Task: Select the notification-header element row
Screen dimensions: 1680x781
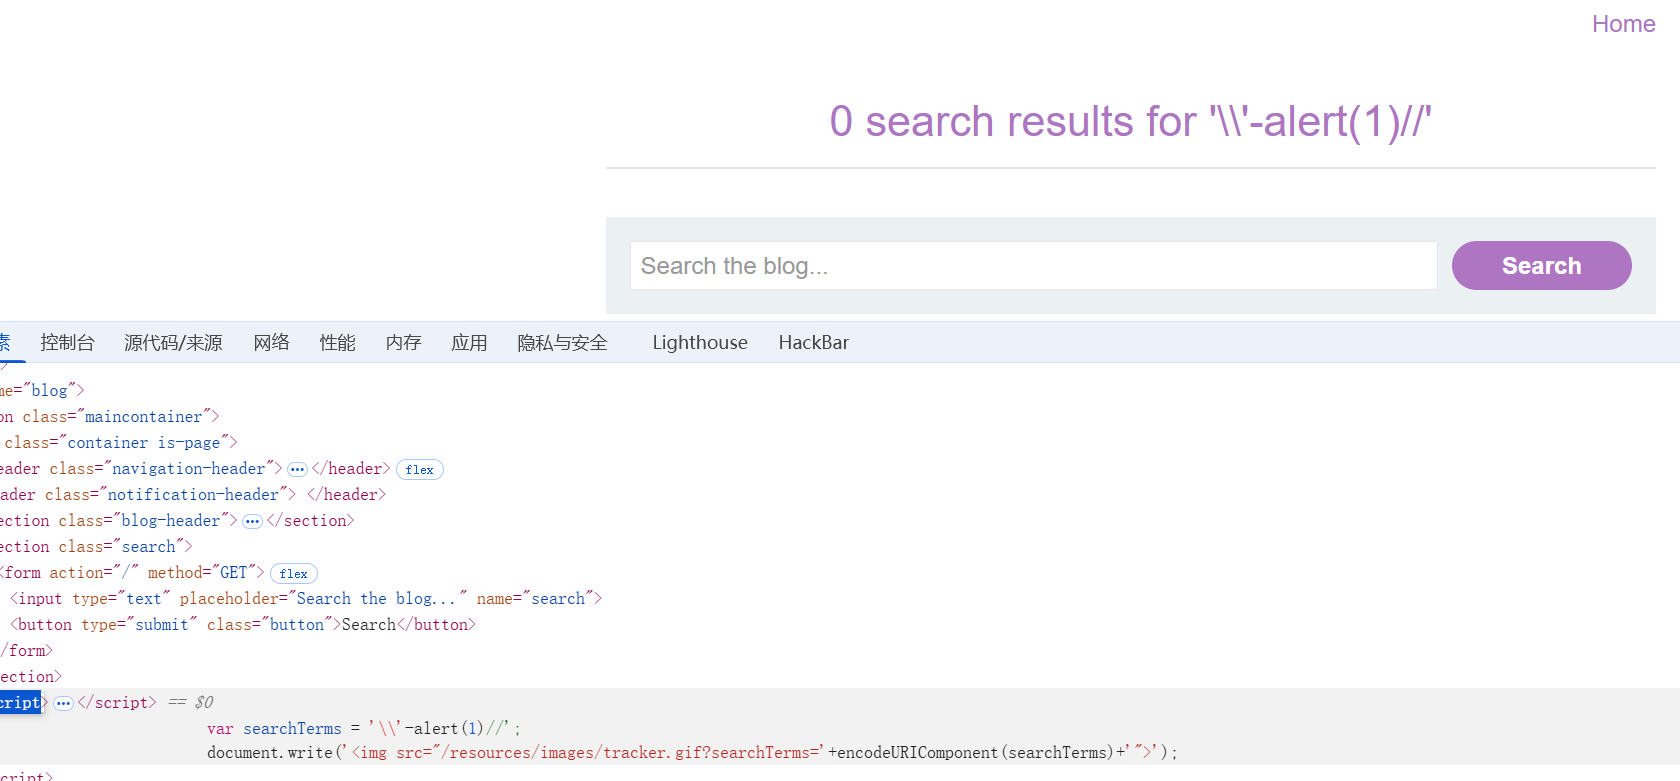Action: [193, 495]
